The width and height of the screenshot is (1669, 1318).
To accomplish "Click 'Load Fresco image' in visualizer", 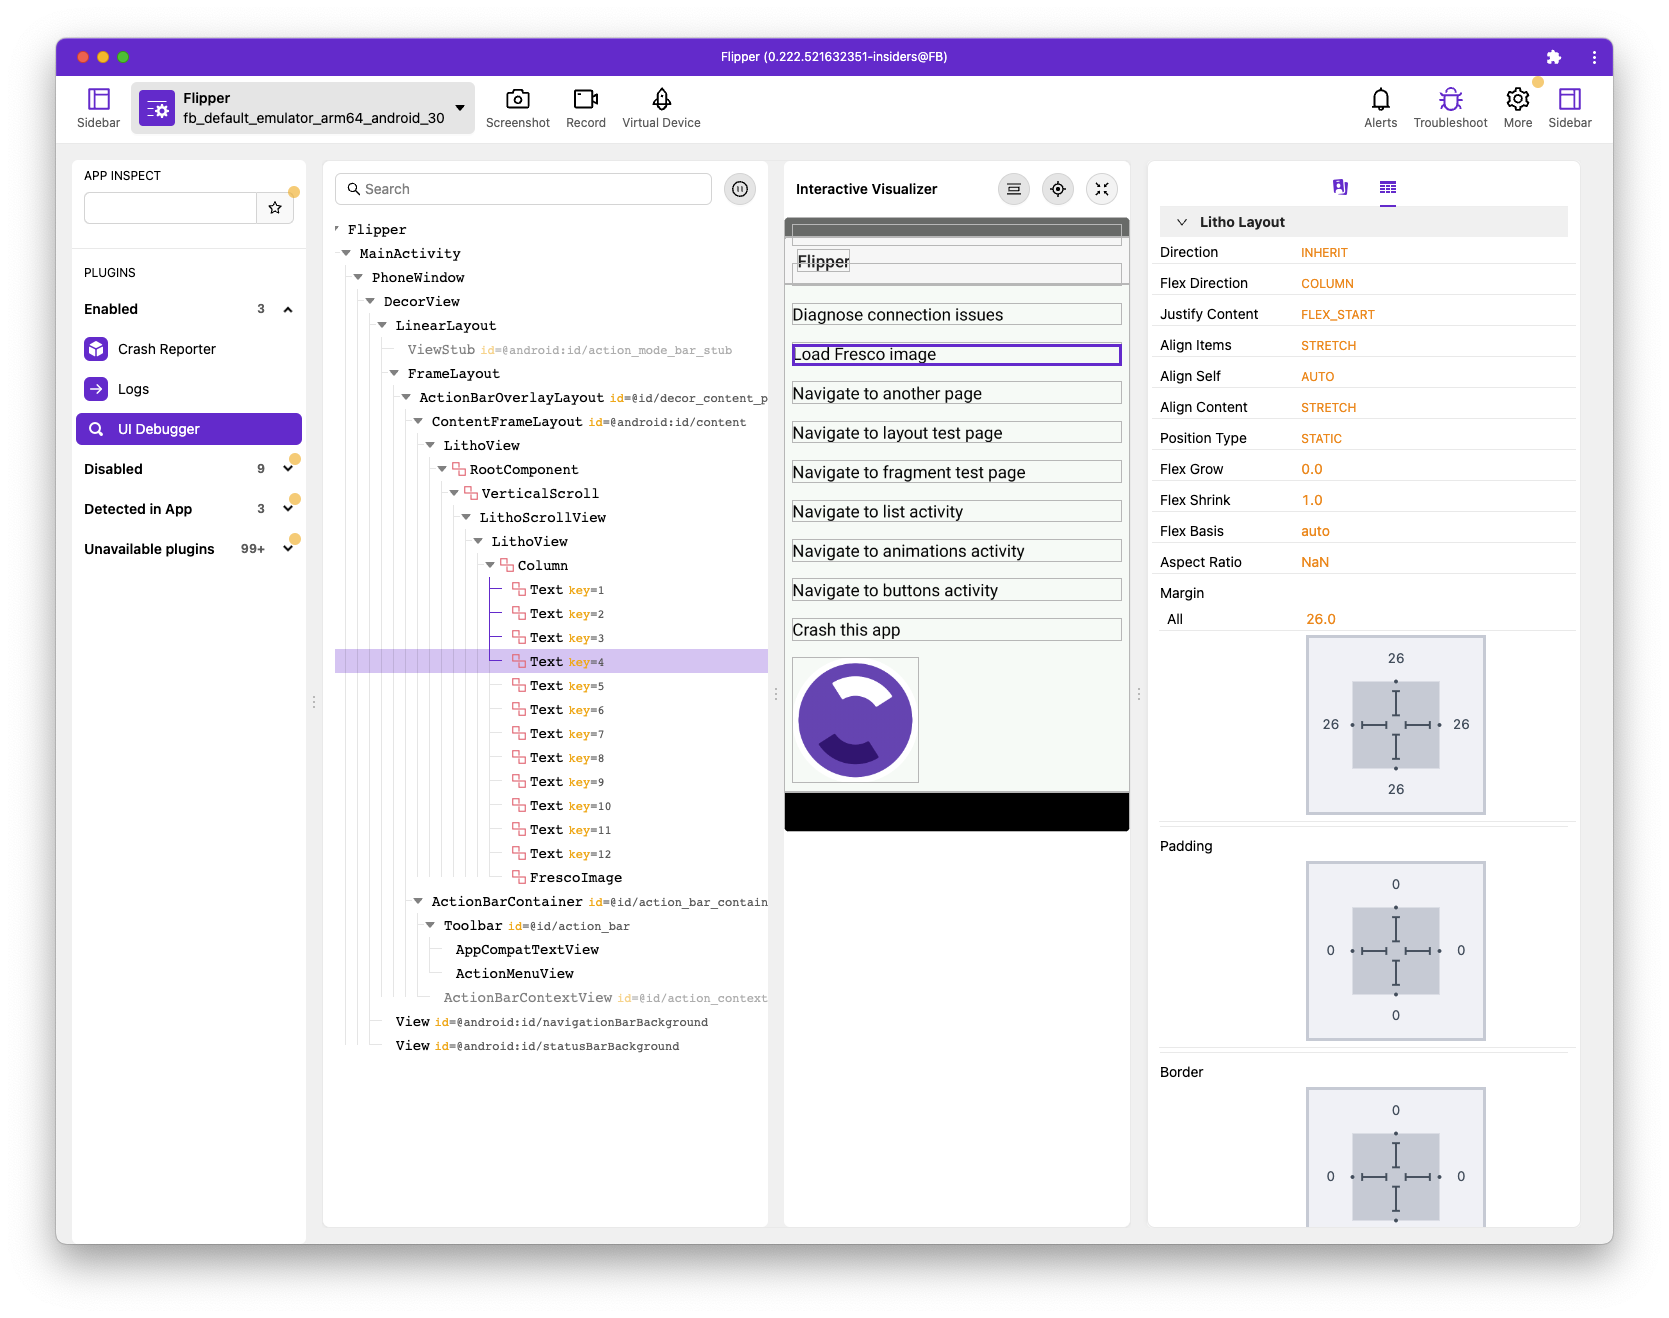I will (956, 354).
